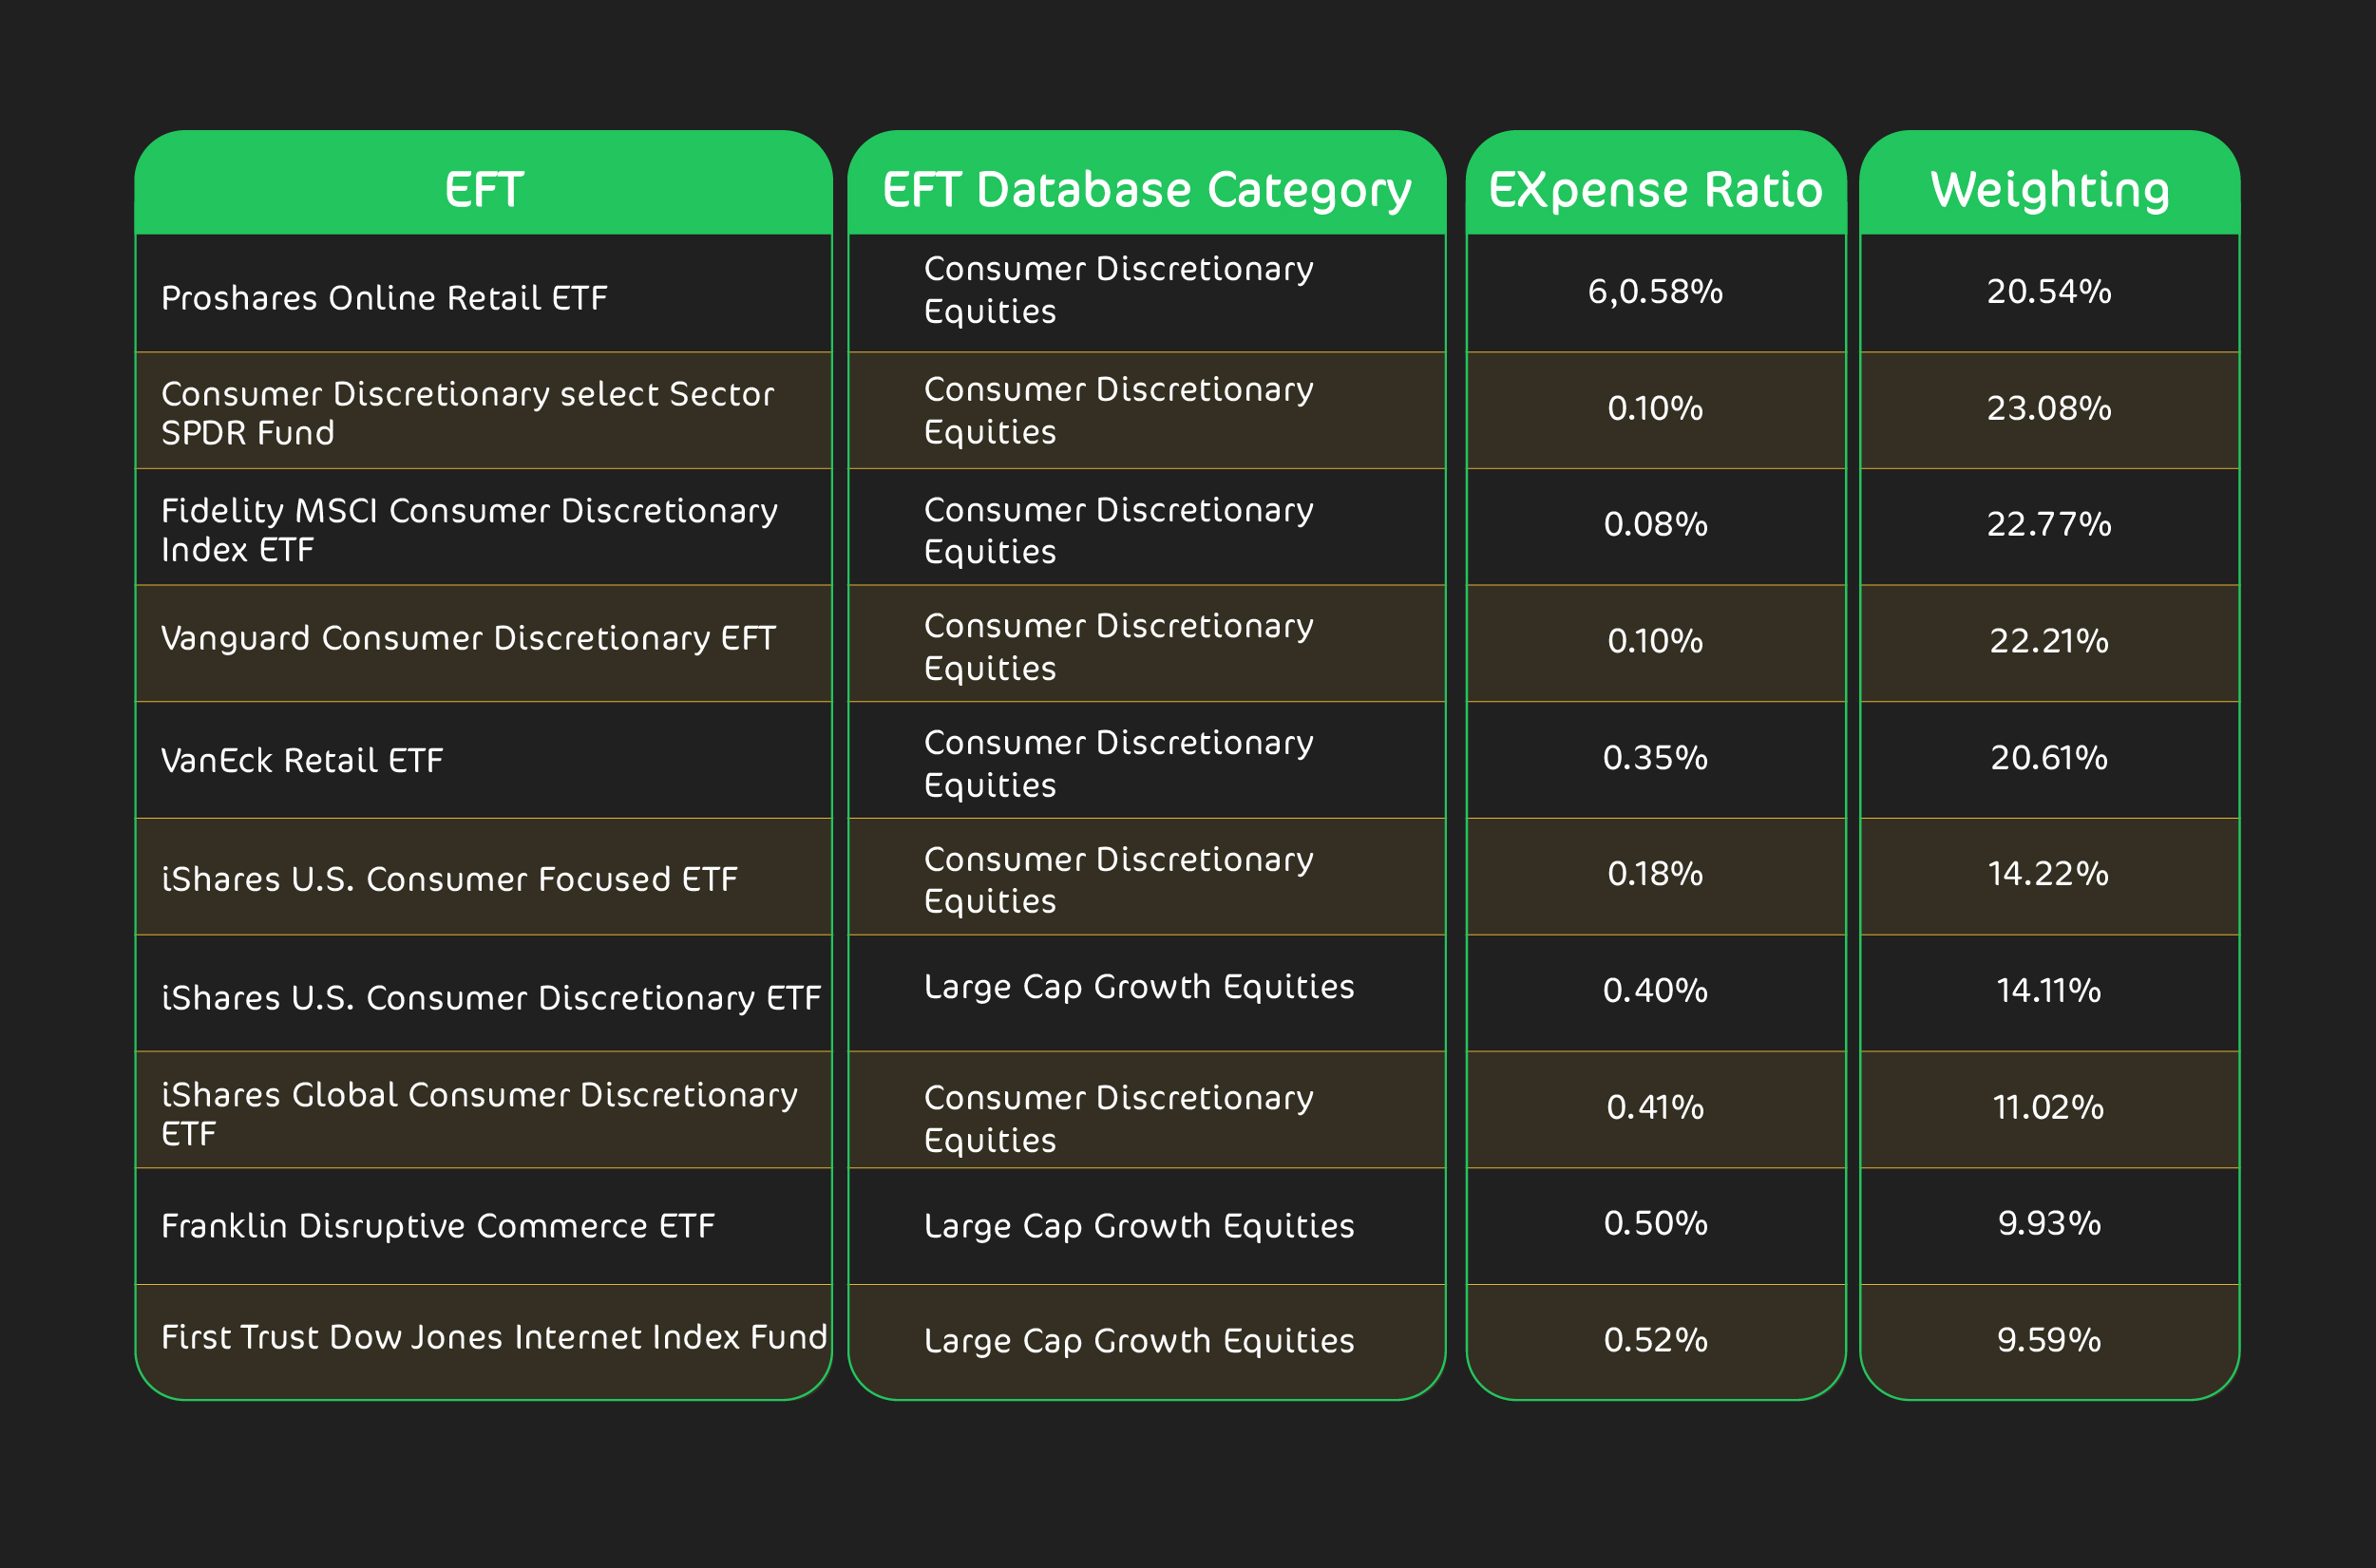
Task: Click "iShares U.S. Consumer Discretionary ETF"
Action: pos(491,998)
